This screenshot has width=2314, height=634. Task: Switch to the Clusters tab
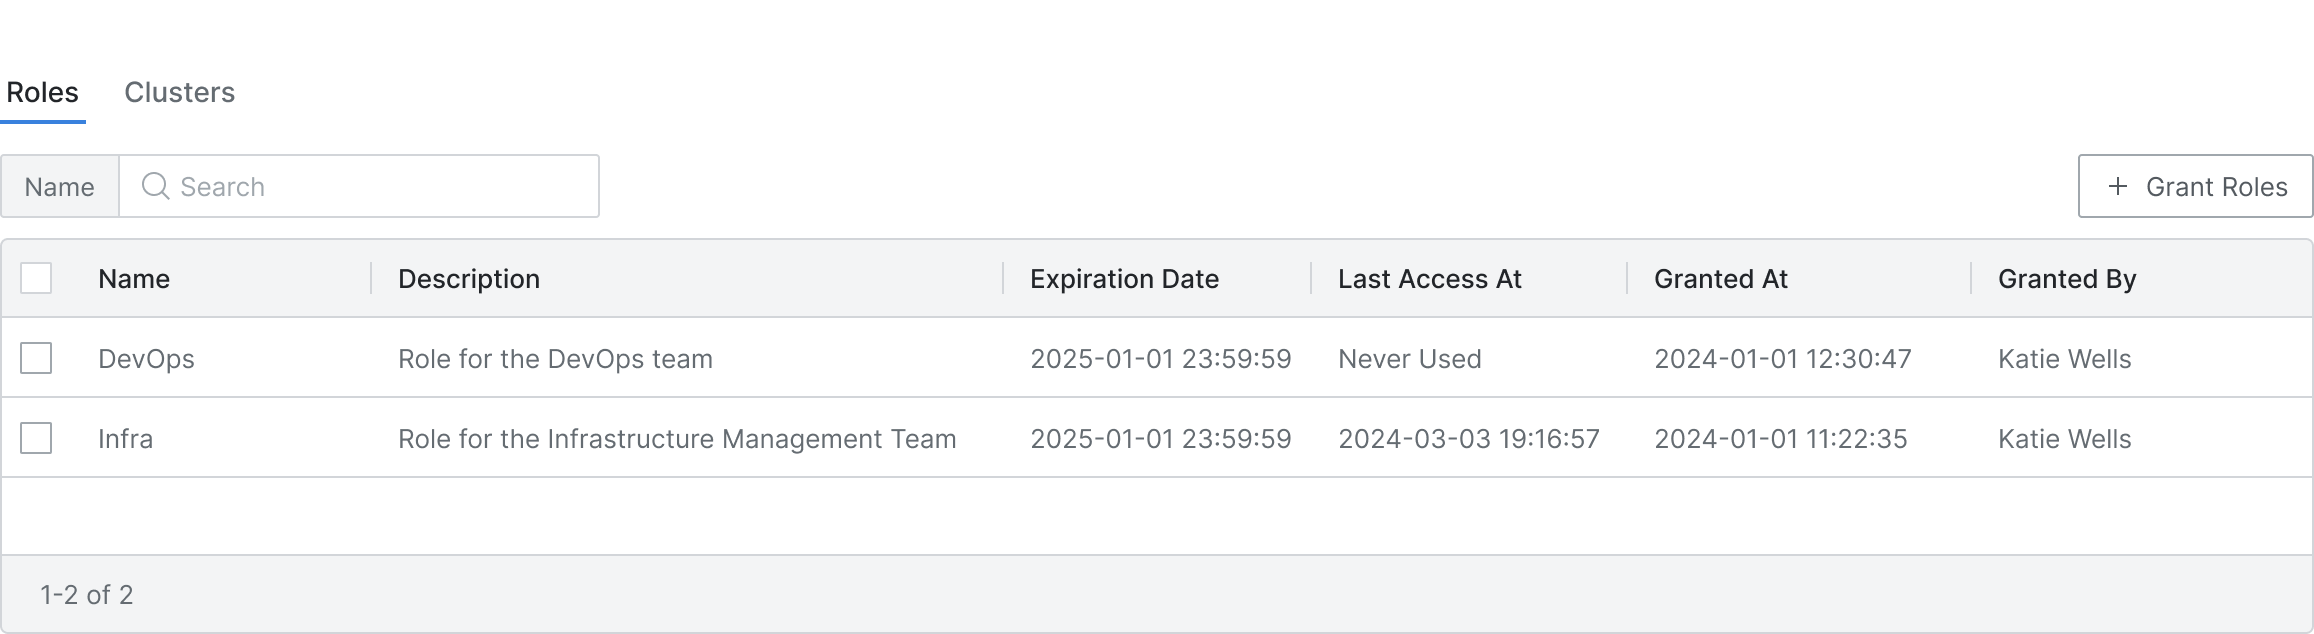(x=179, y=92)
